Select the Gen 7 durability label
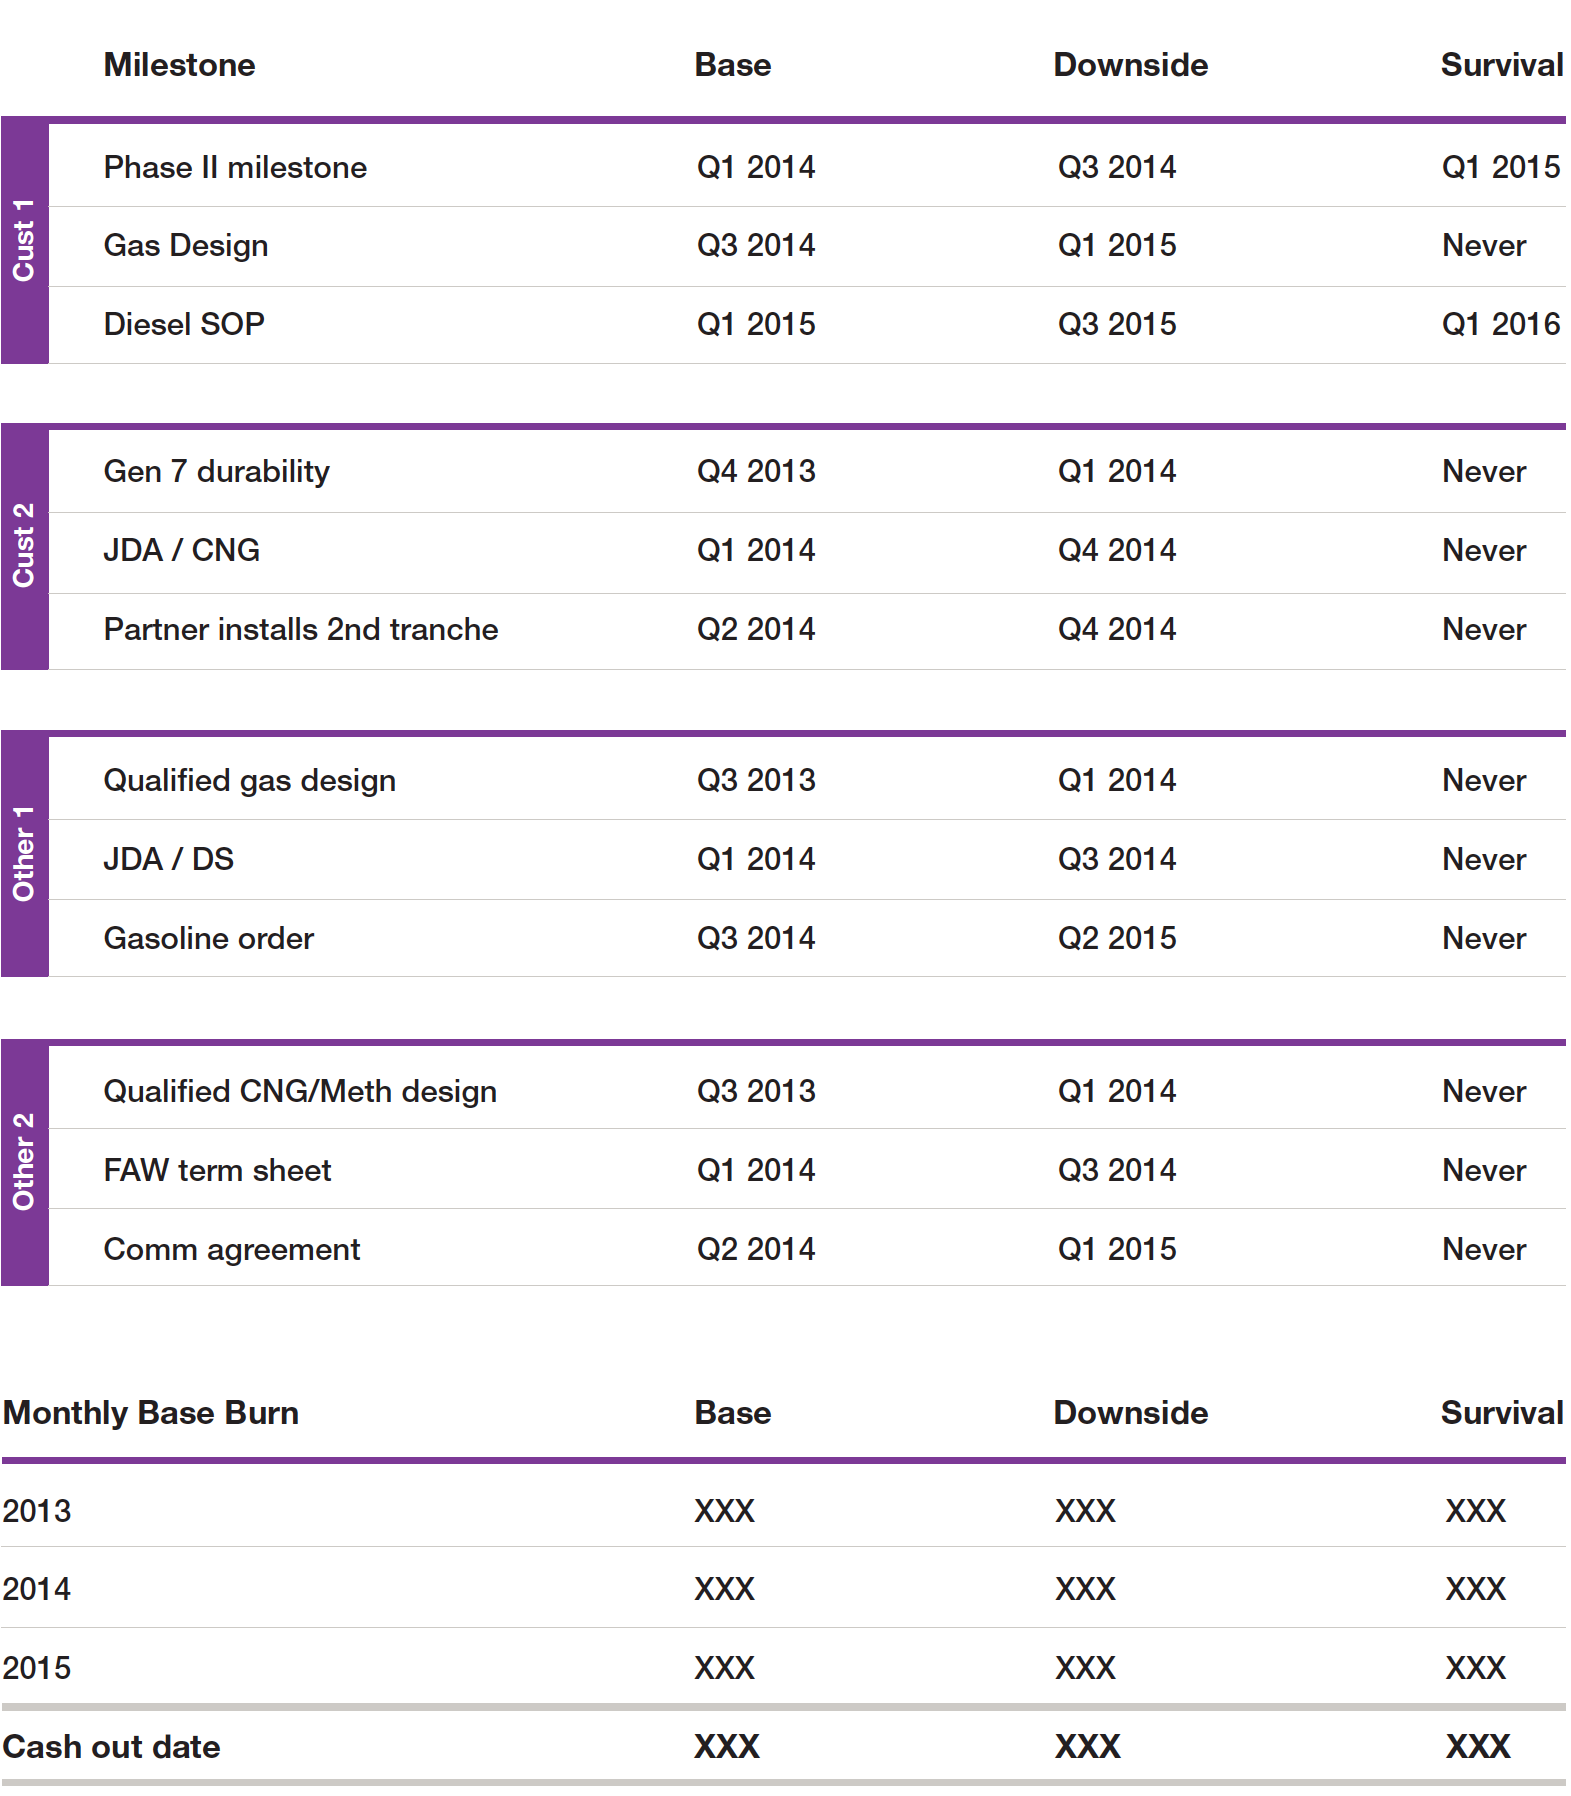Image resolution: width=1571 pixels, height=1796 pixels. tap(217, 471)
